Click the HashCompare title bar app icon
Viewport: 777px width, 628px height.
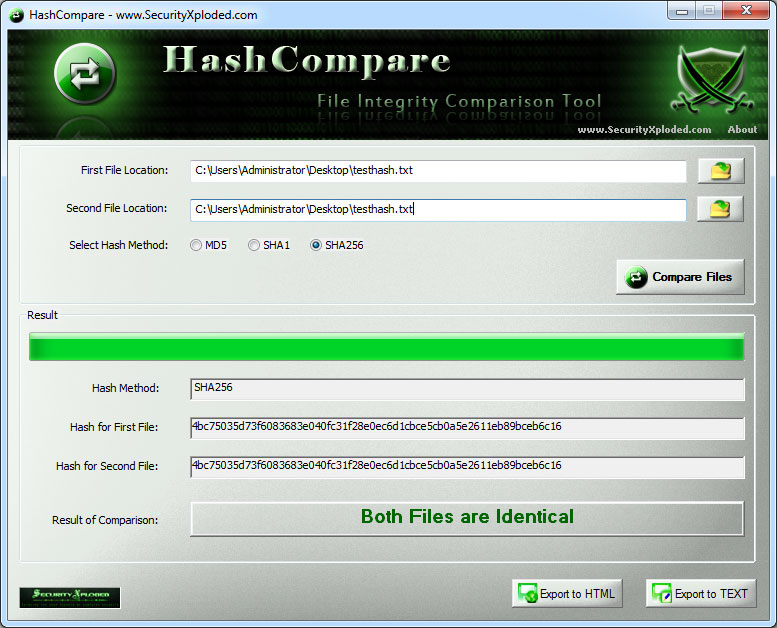[x=16, y=15]
